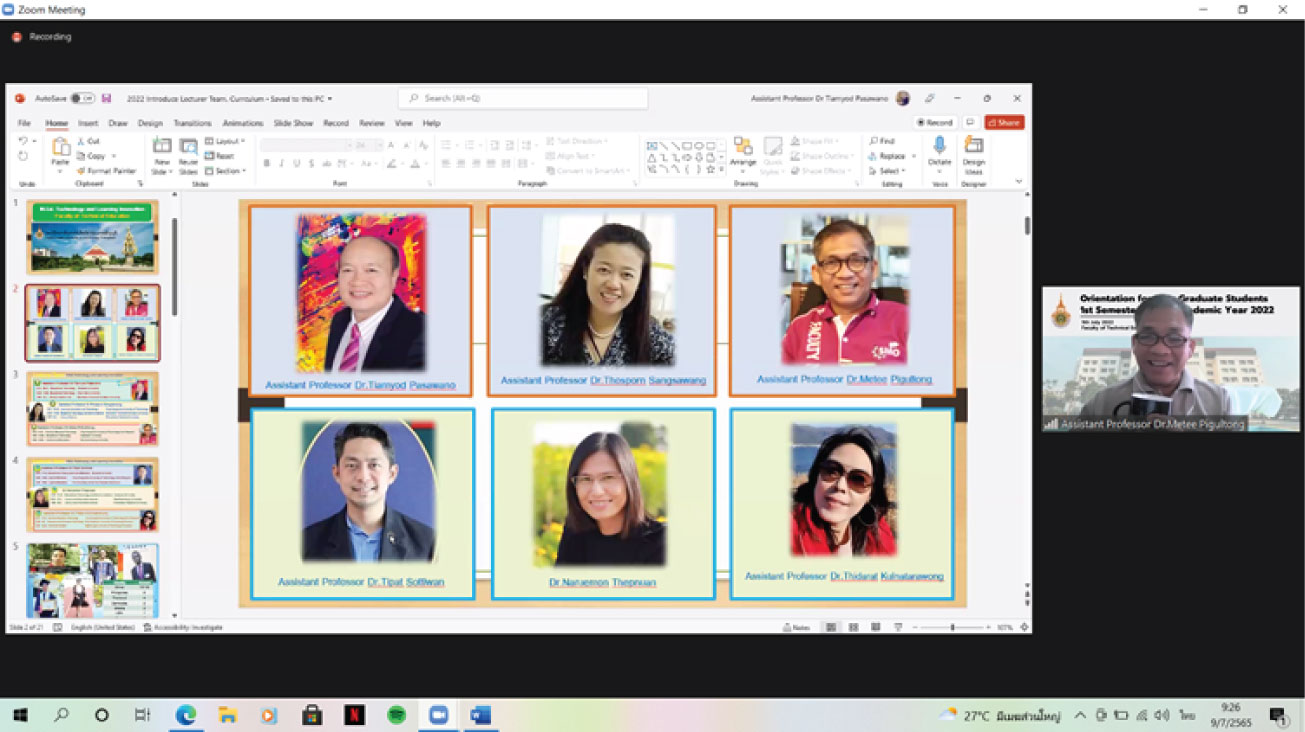Viewport: 1305px width, 732px height.
Task: Toggle Italic formatting
Action: pyautogui.click(x=282, y=163)
